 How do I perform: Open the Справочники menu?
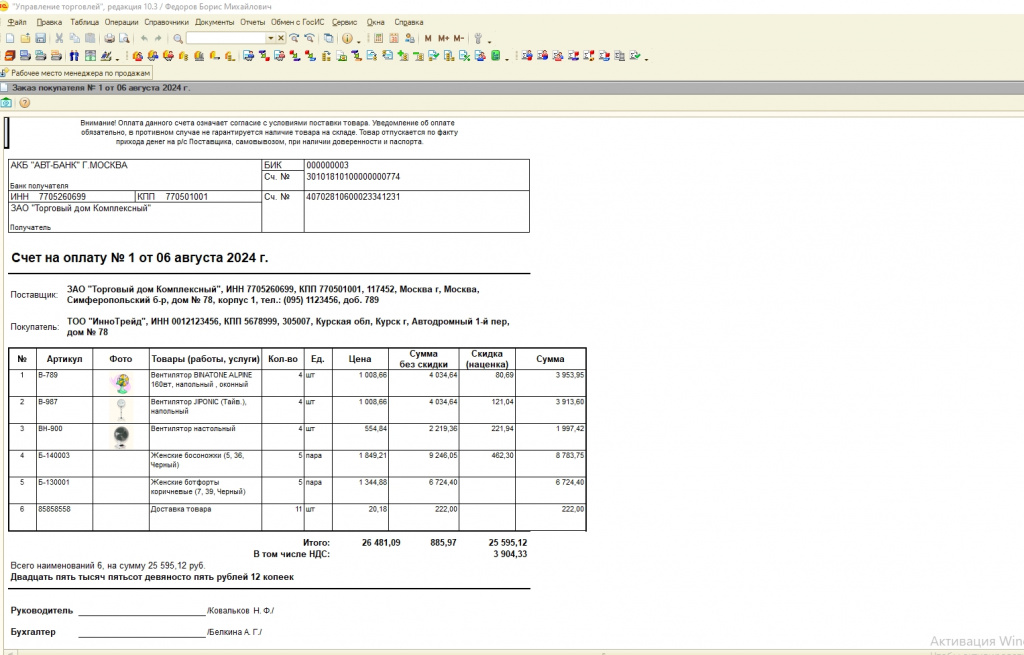point(167,21)
